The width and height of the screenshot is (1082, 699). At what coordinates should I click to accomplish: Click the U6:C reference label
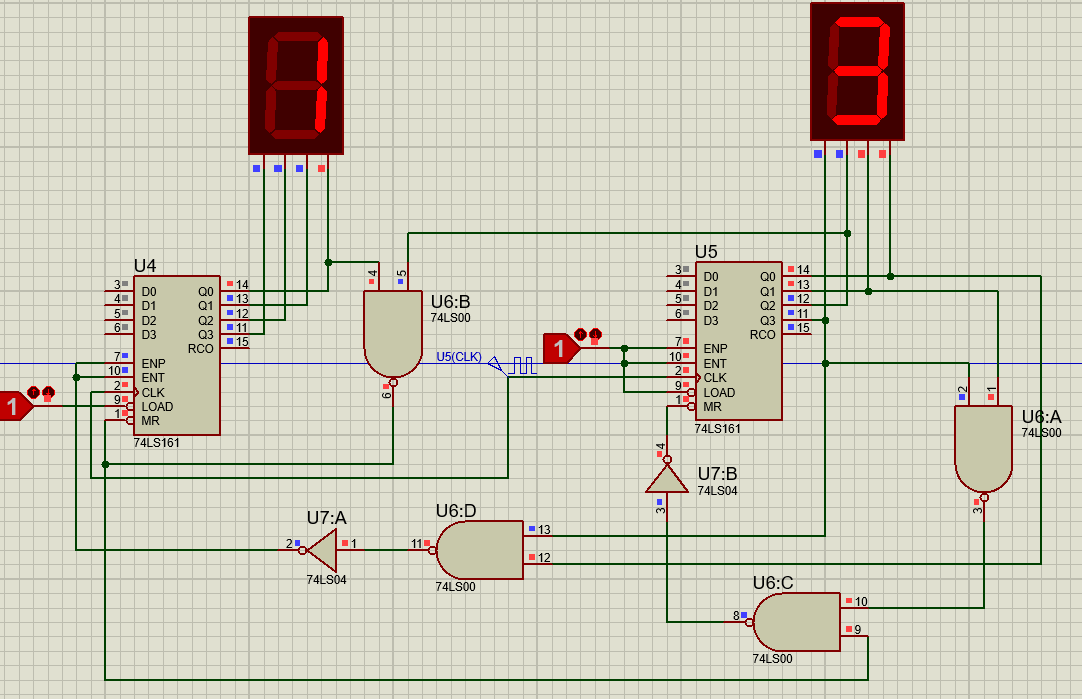pyautogui.click(x=773, y=583)
